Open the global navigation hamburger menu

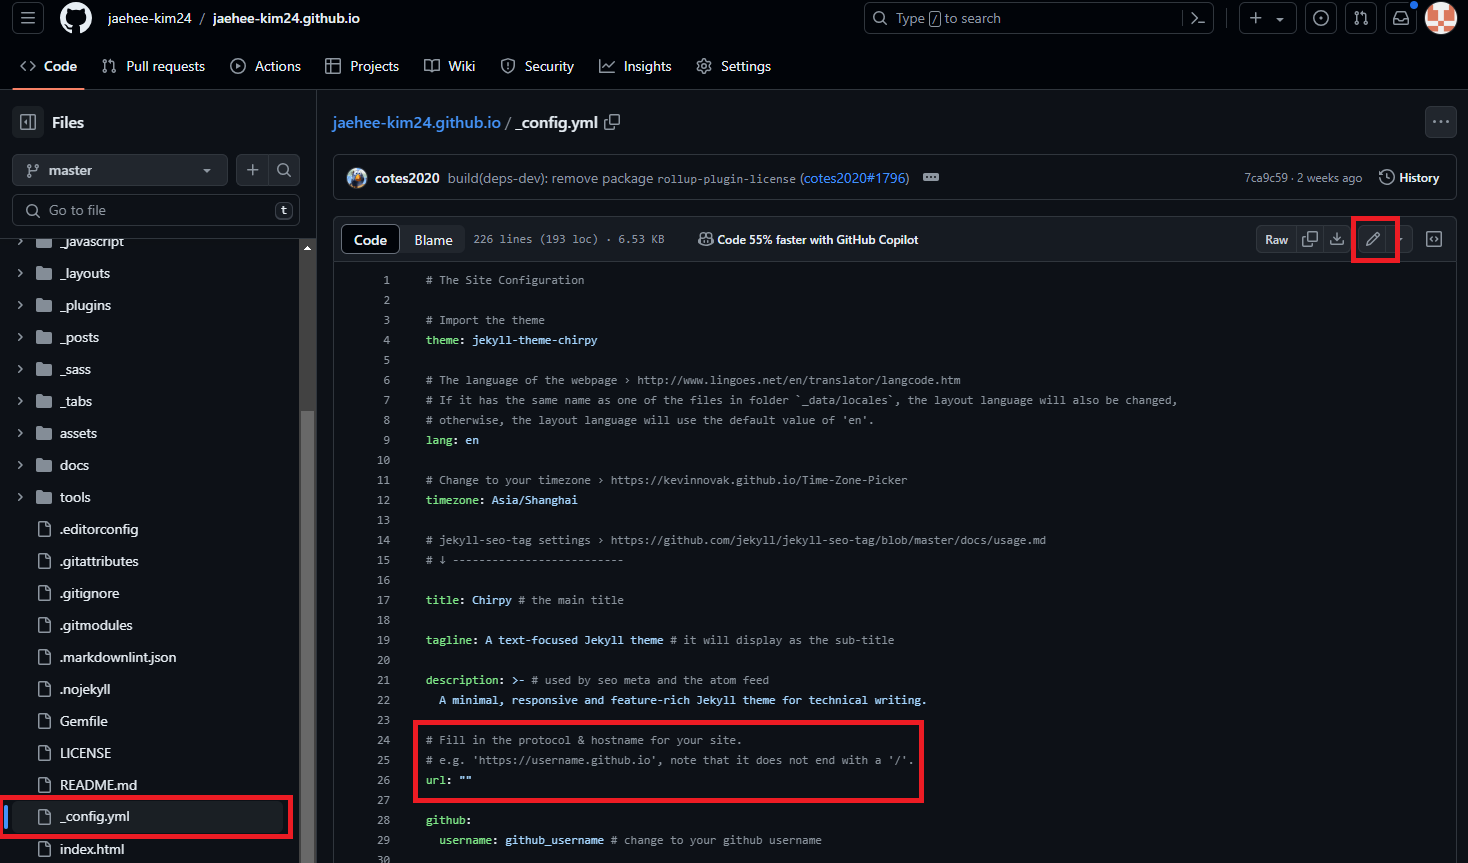(28, 18)
